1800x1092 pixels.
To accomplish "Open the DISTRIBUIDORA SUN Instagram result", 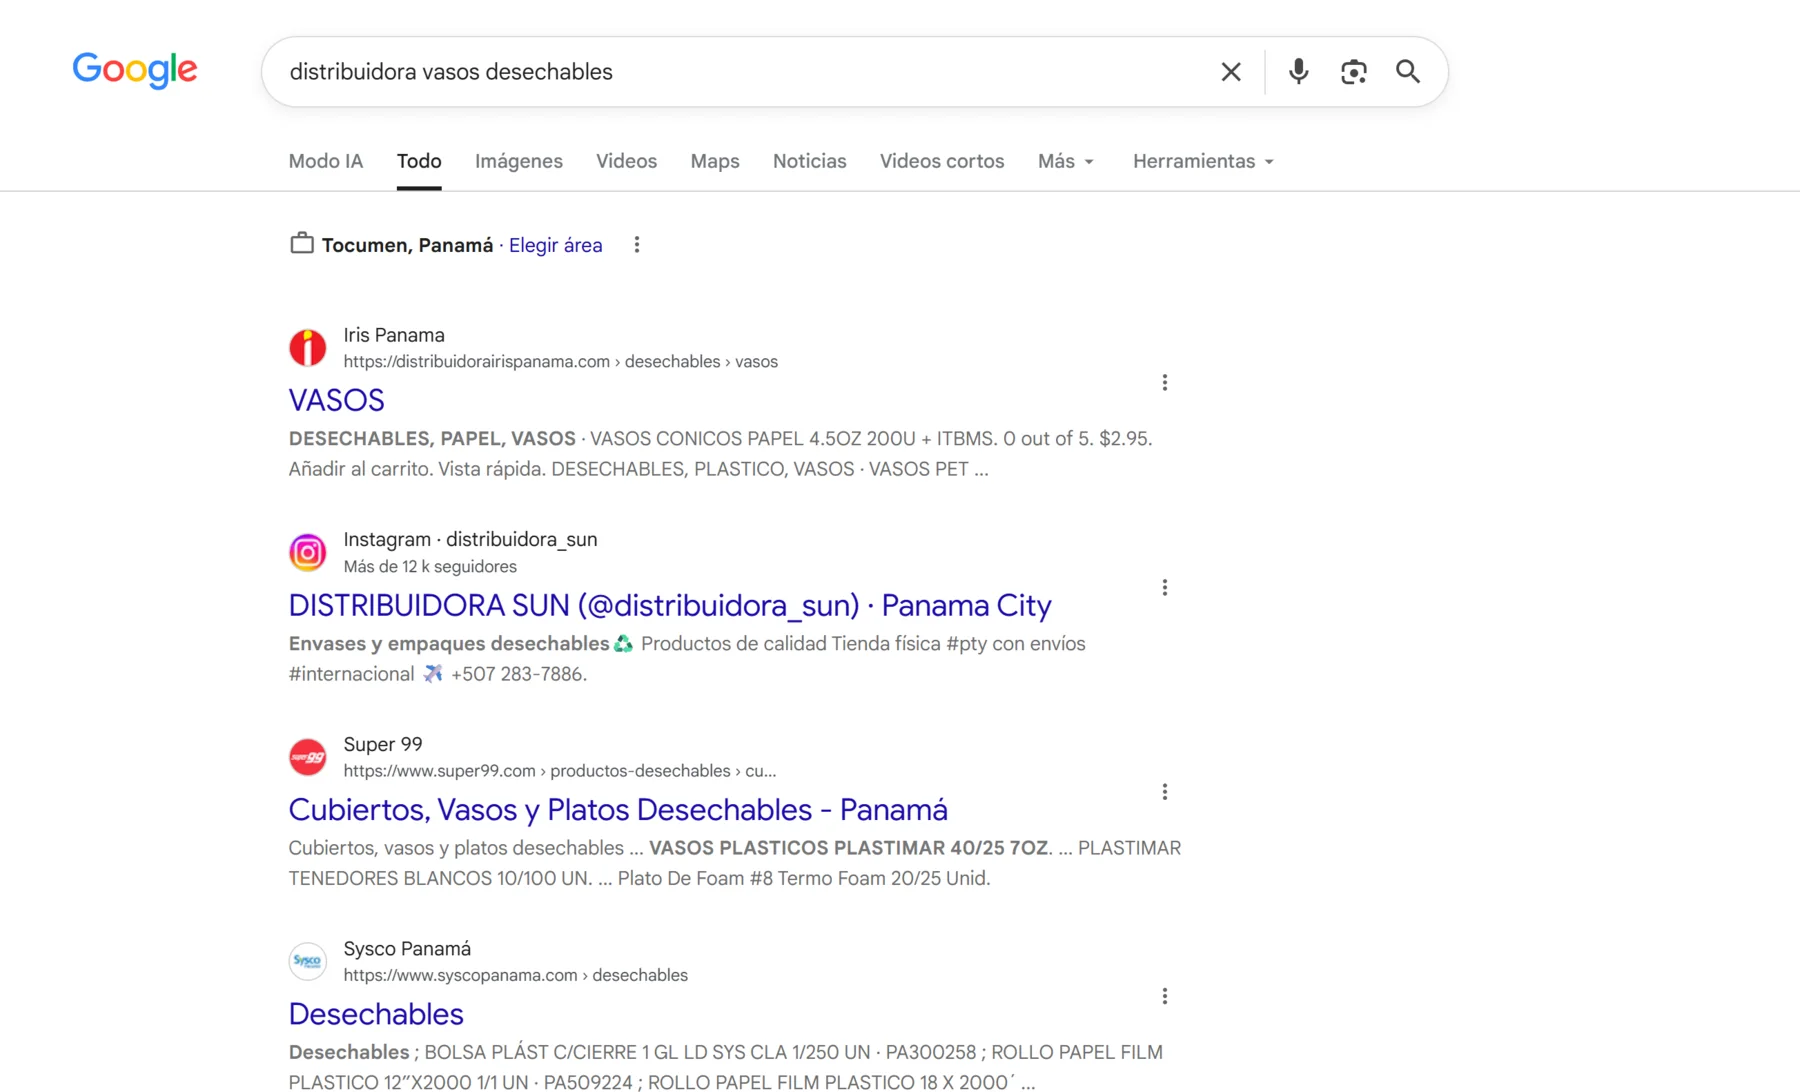I will tap(670, 605).
